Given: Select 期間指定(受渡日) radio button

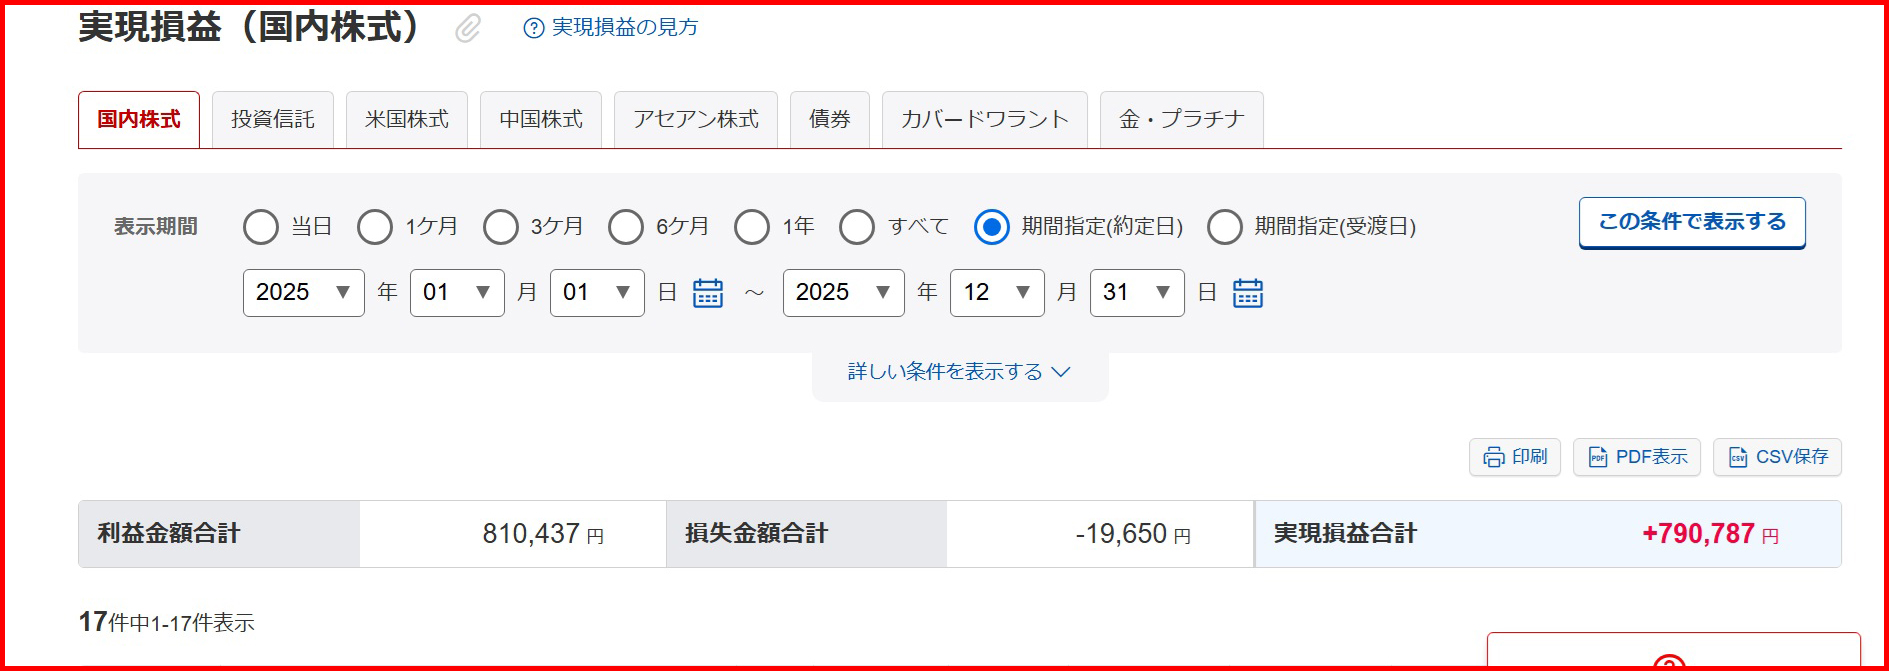Looking at the screenshot, I should pyautogui.click(x=1225, y=227).
